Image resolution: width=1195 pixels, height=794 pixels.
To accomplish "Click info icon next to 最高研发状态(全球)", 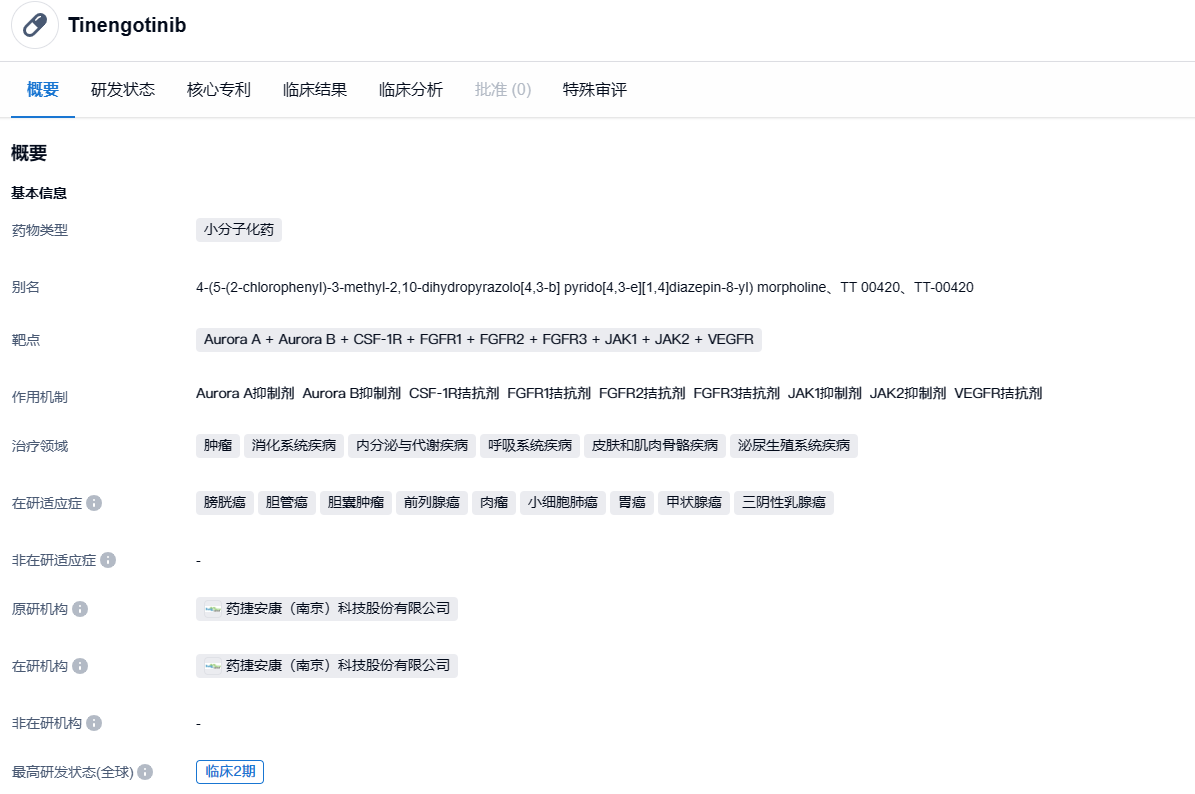I will click(x=145, y=772).
